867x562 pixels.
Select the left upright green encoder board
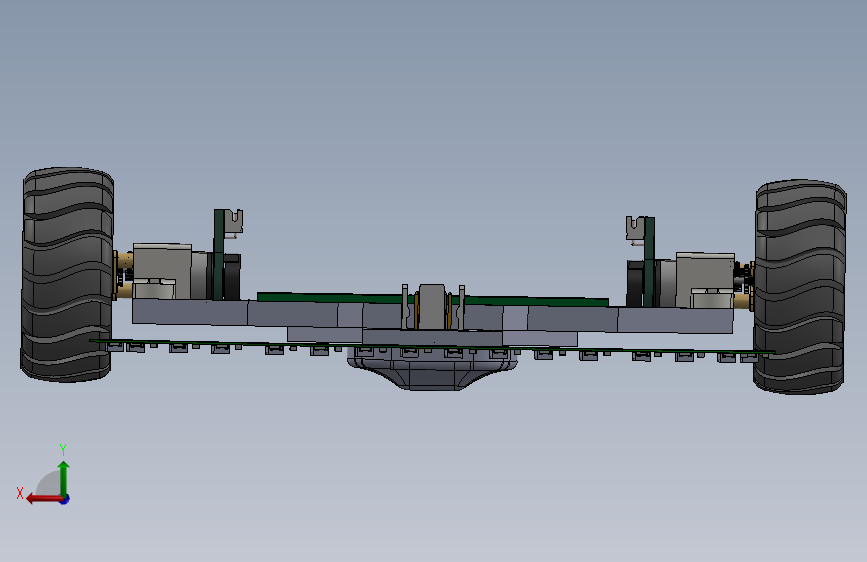(x=219, y=254)
